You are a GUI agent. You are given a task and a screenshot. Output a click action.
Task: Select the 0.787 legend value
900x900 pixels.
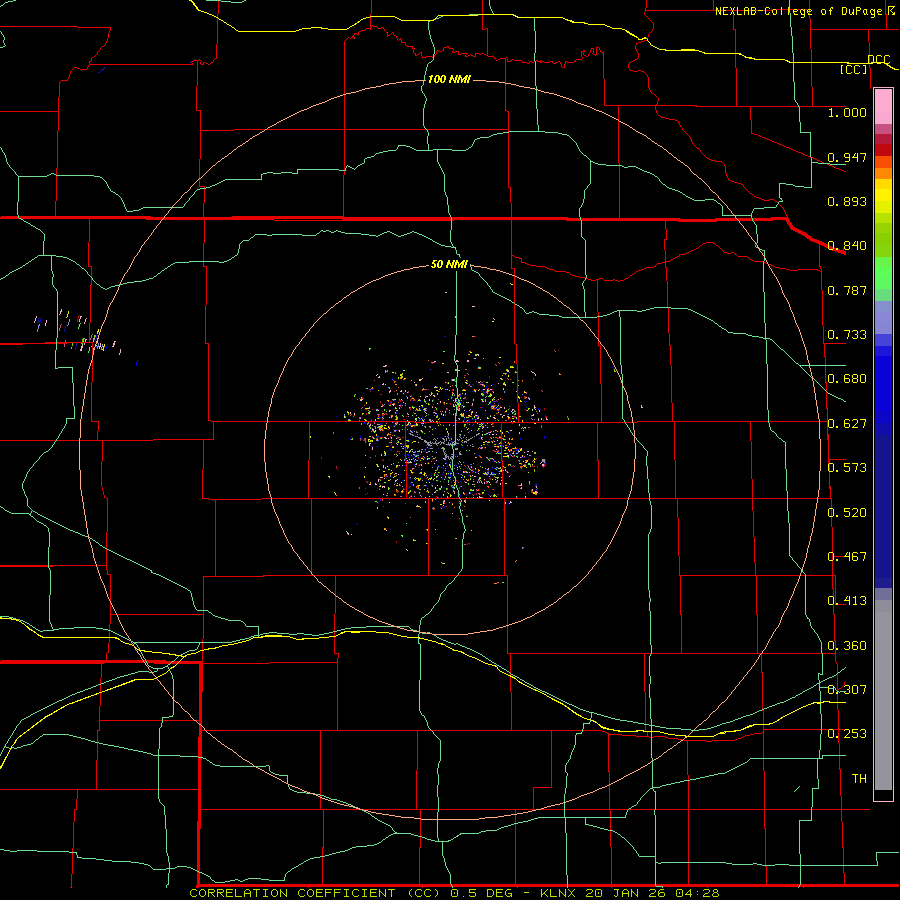[847, 290]
